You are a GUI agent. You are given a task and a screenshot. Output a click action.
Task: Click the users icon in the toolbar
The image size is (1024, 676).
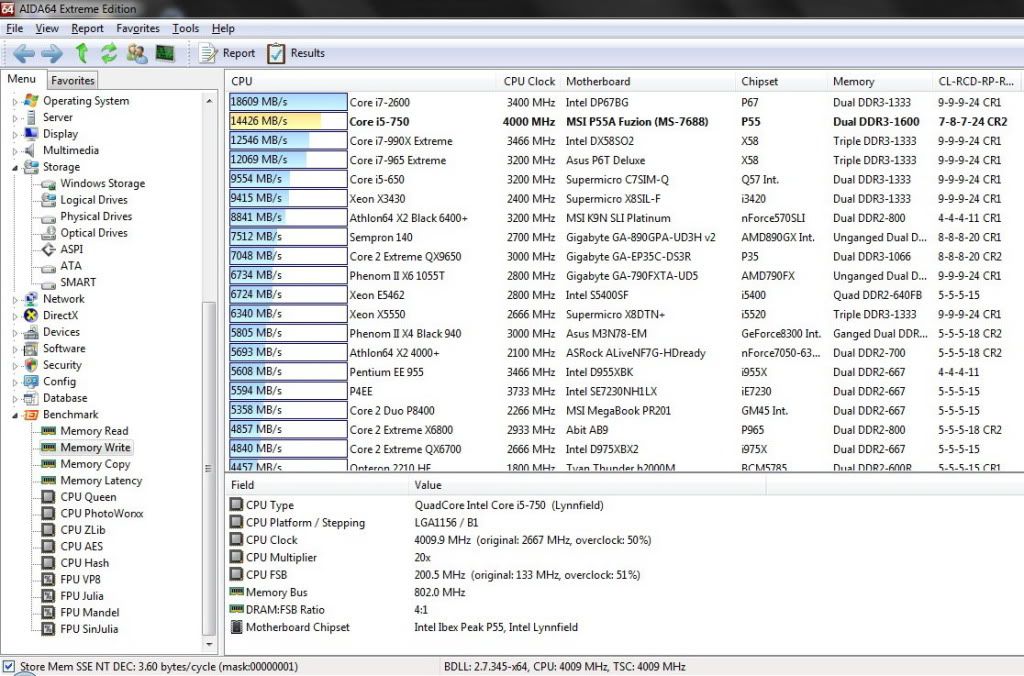pos(136,53)
